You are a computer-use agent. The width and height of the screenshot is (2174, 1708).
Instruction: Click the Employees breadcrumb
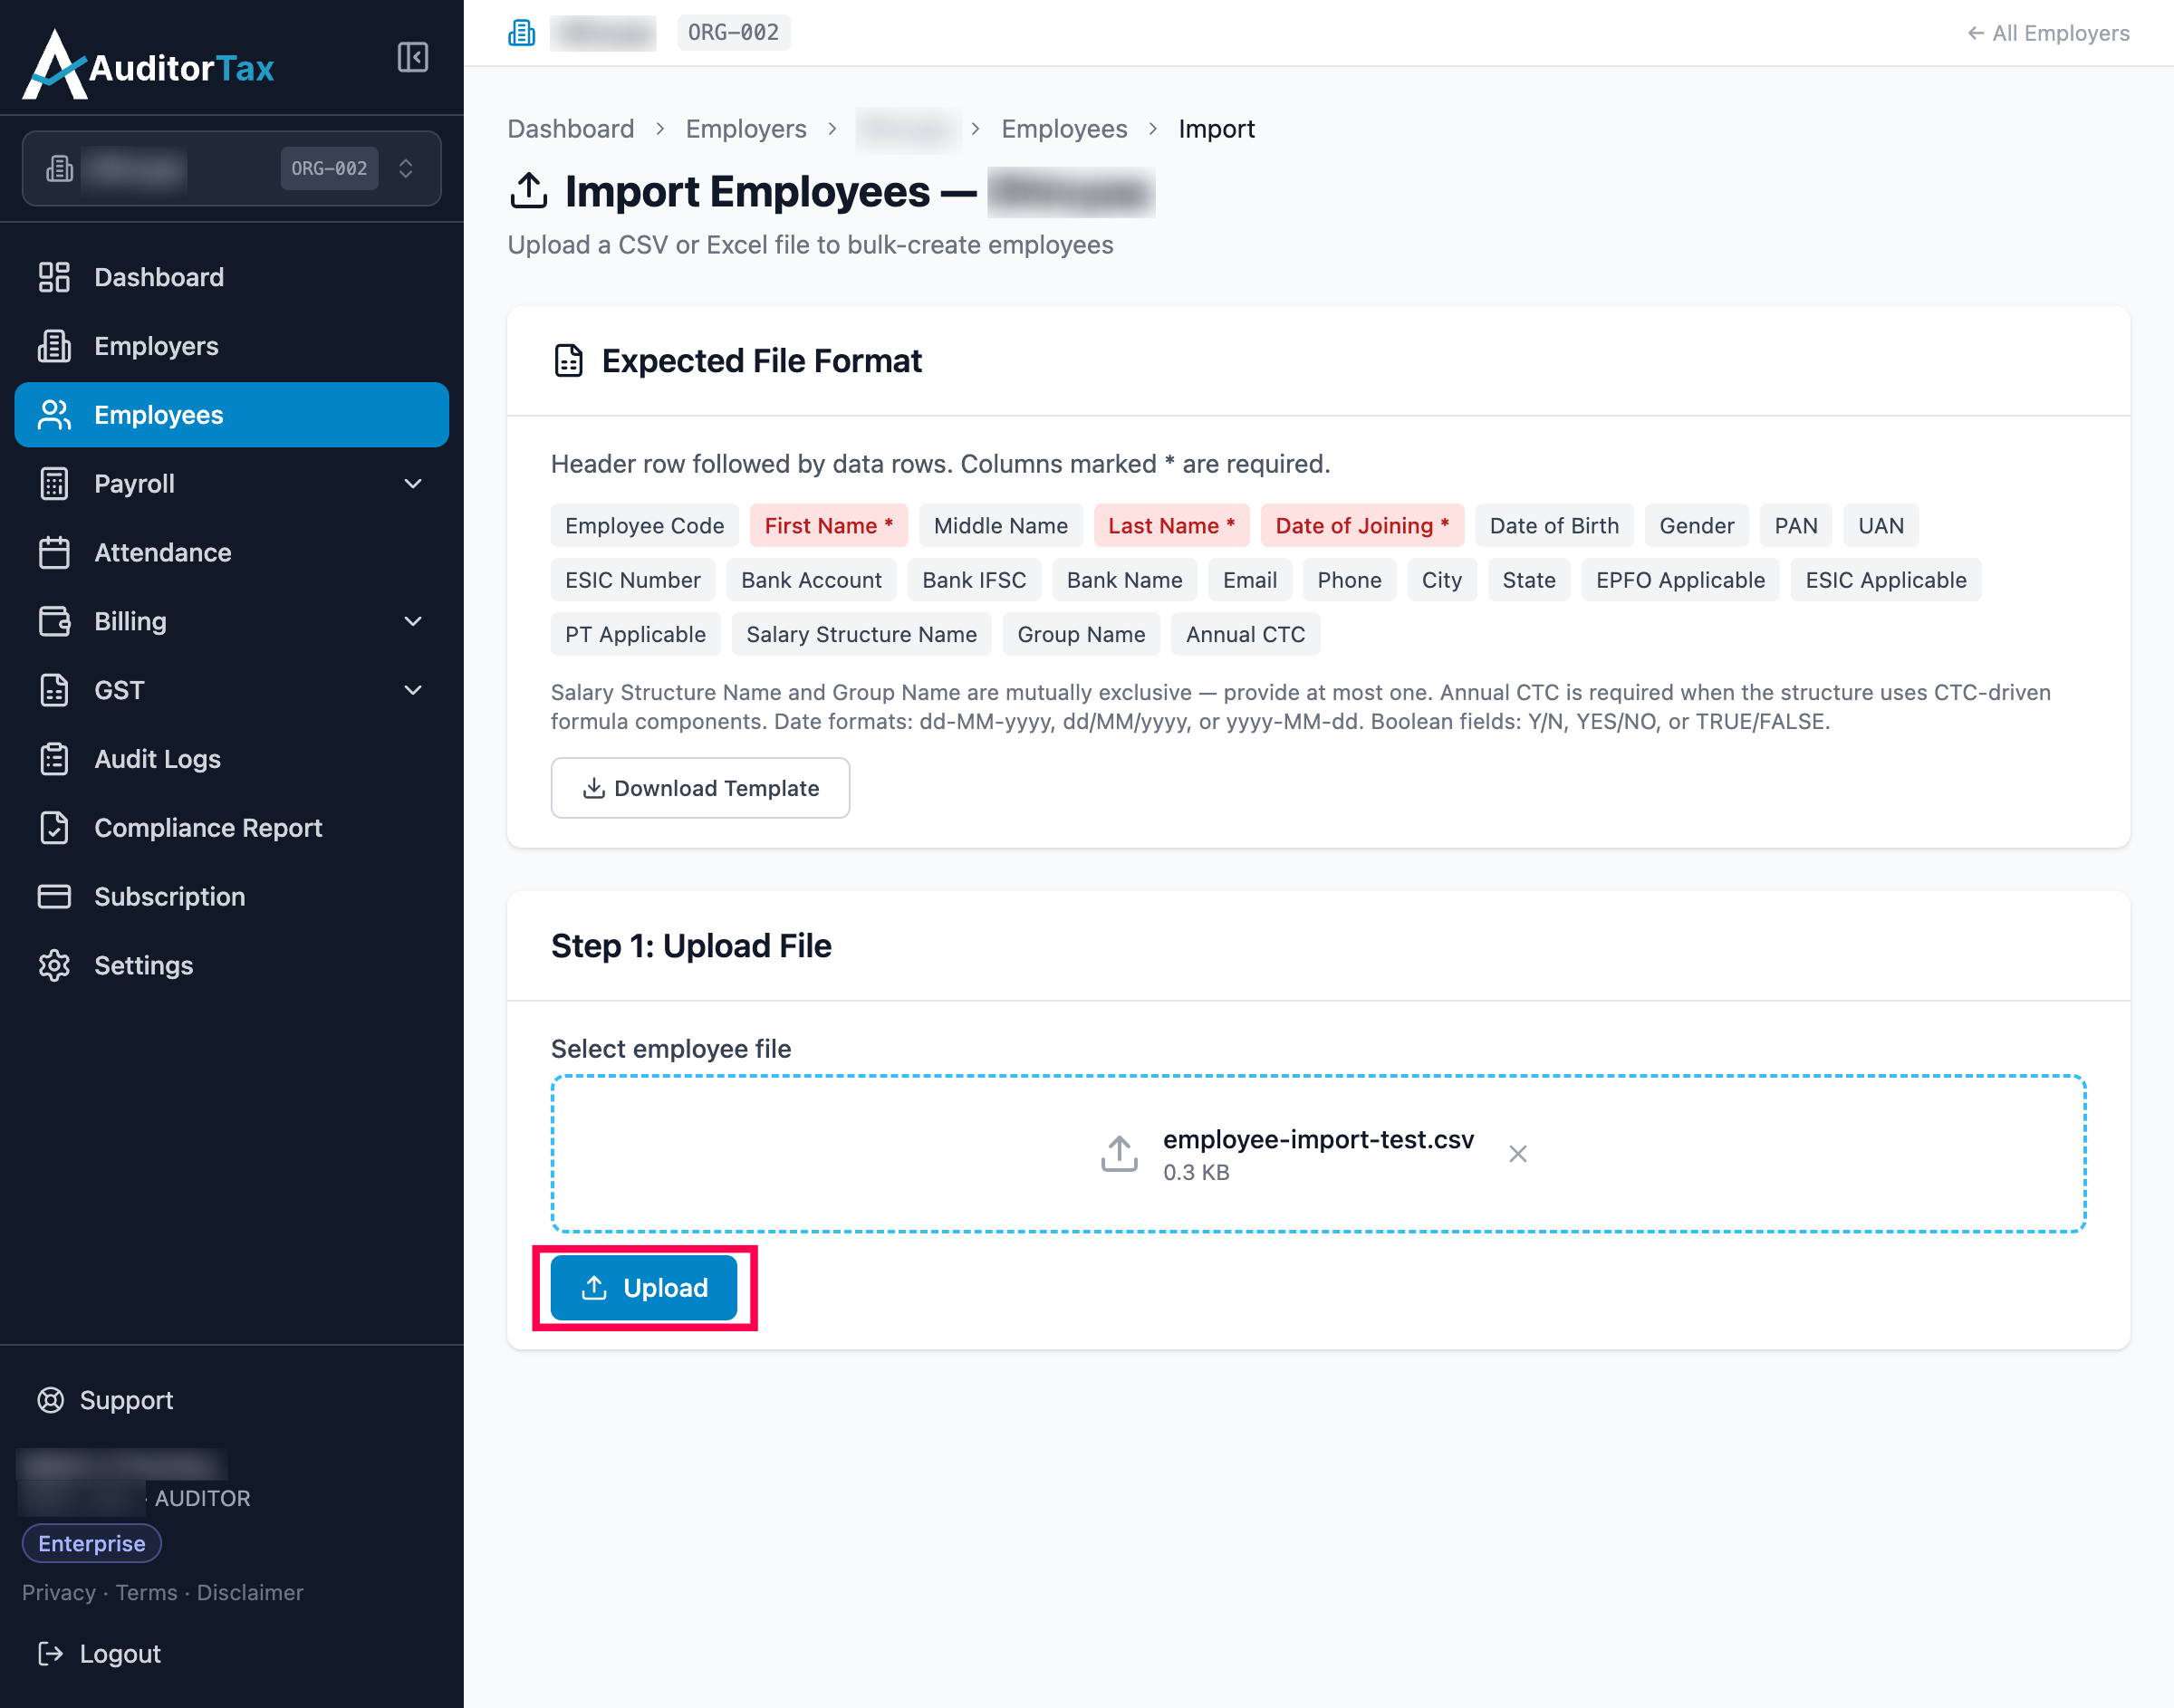1064,129
